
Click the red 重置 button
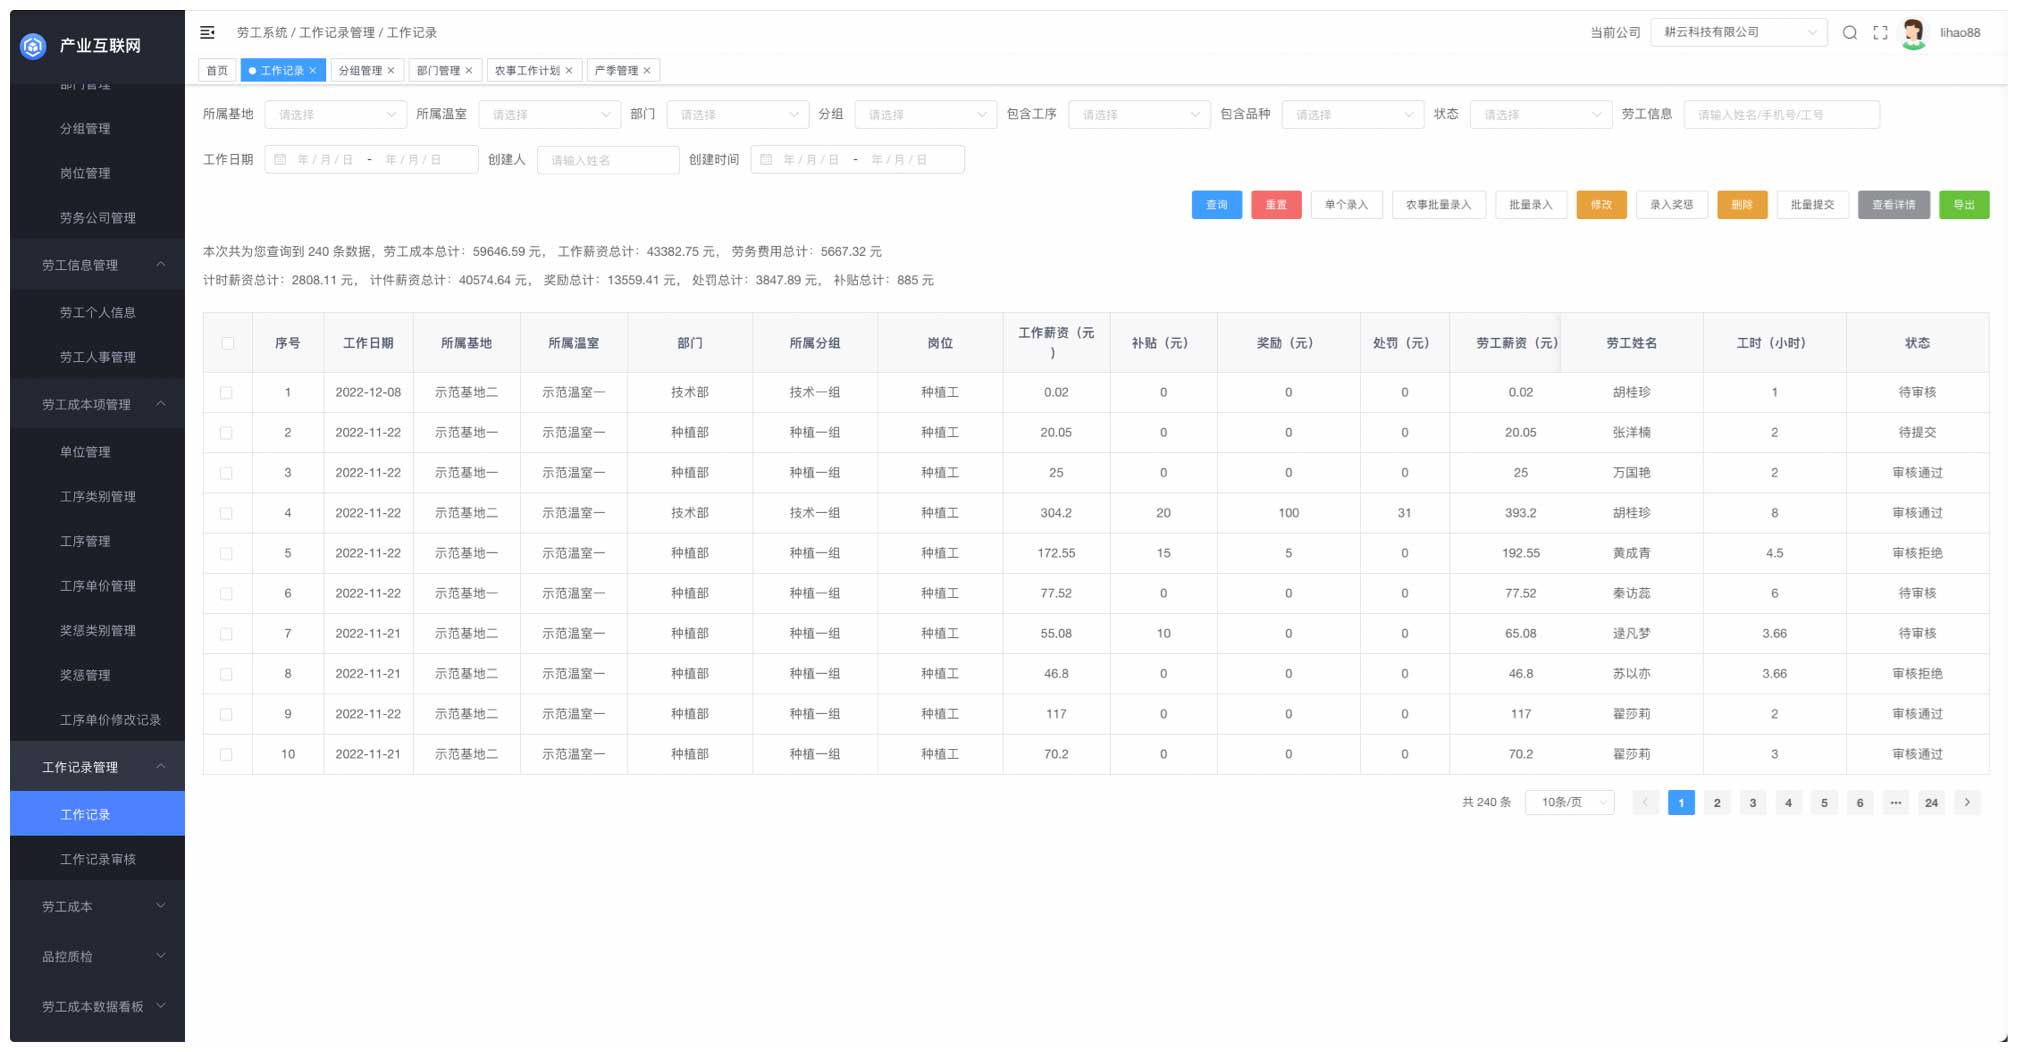1276,205
